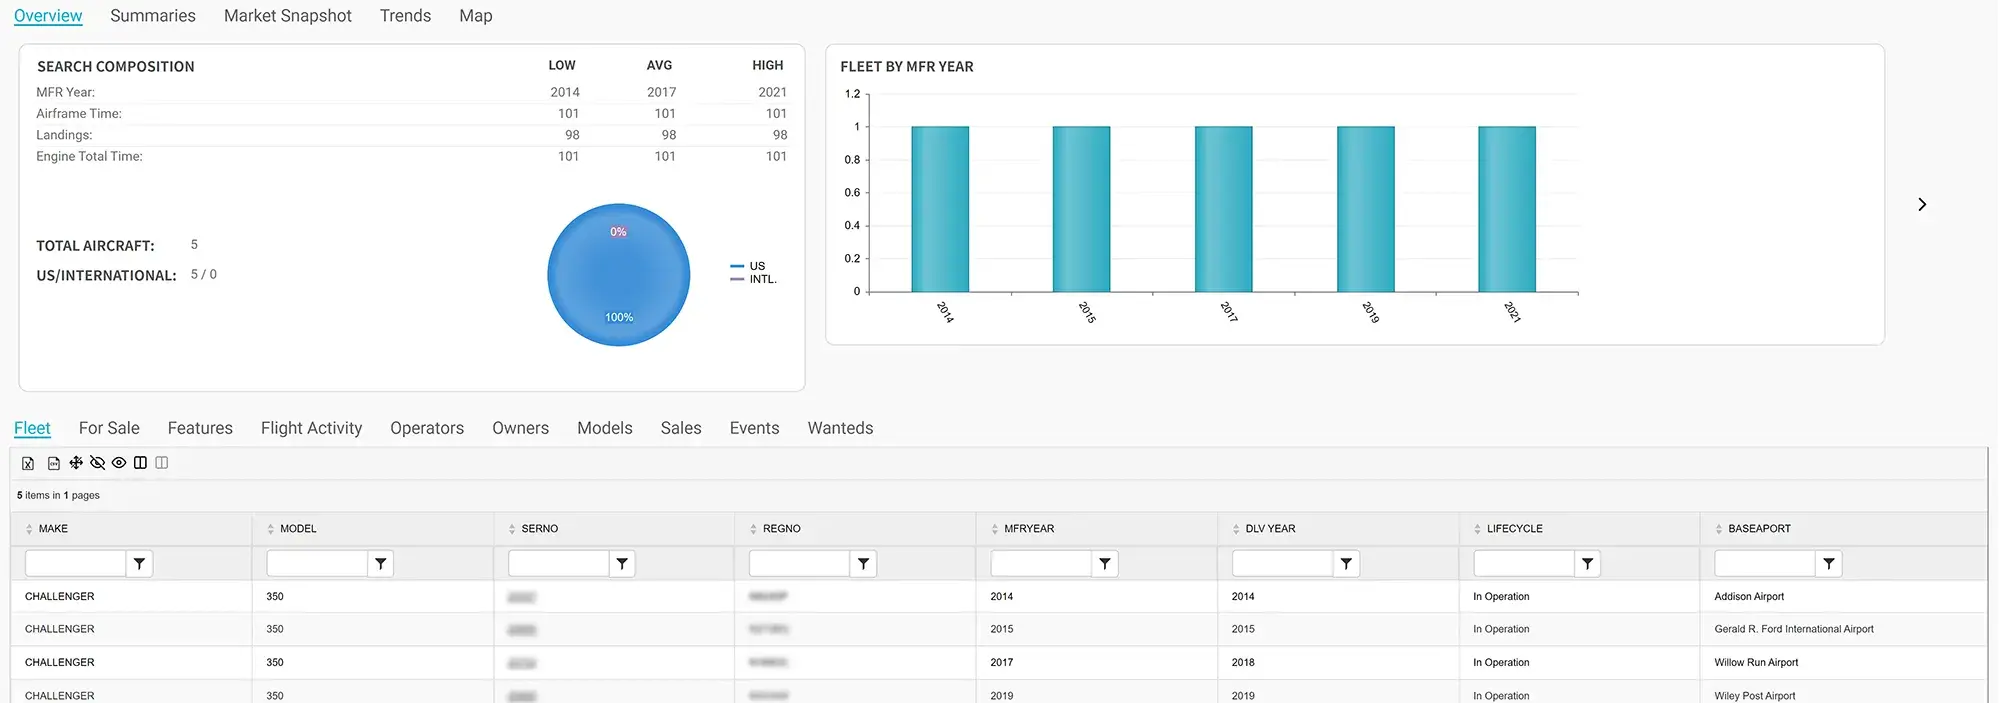This screenshot has height=703, width=2000.
Task: Click the crossed-out eye hide columns icon
Action: (x=97, y=463)
